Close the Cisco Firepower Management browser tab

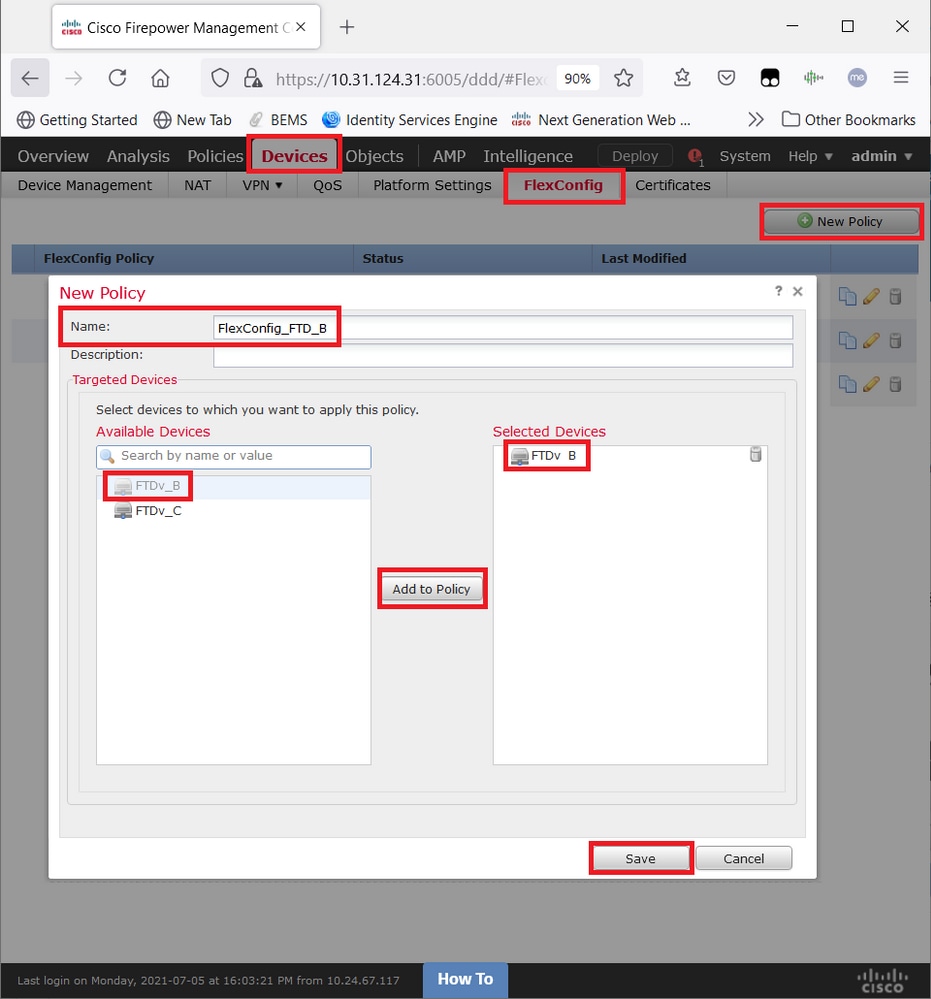301,27
